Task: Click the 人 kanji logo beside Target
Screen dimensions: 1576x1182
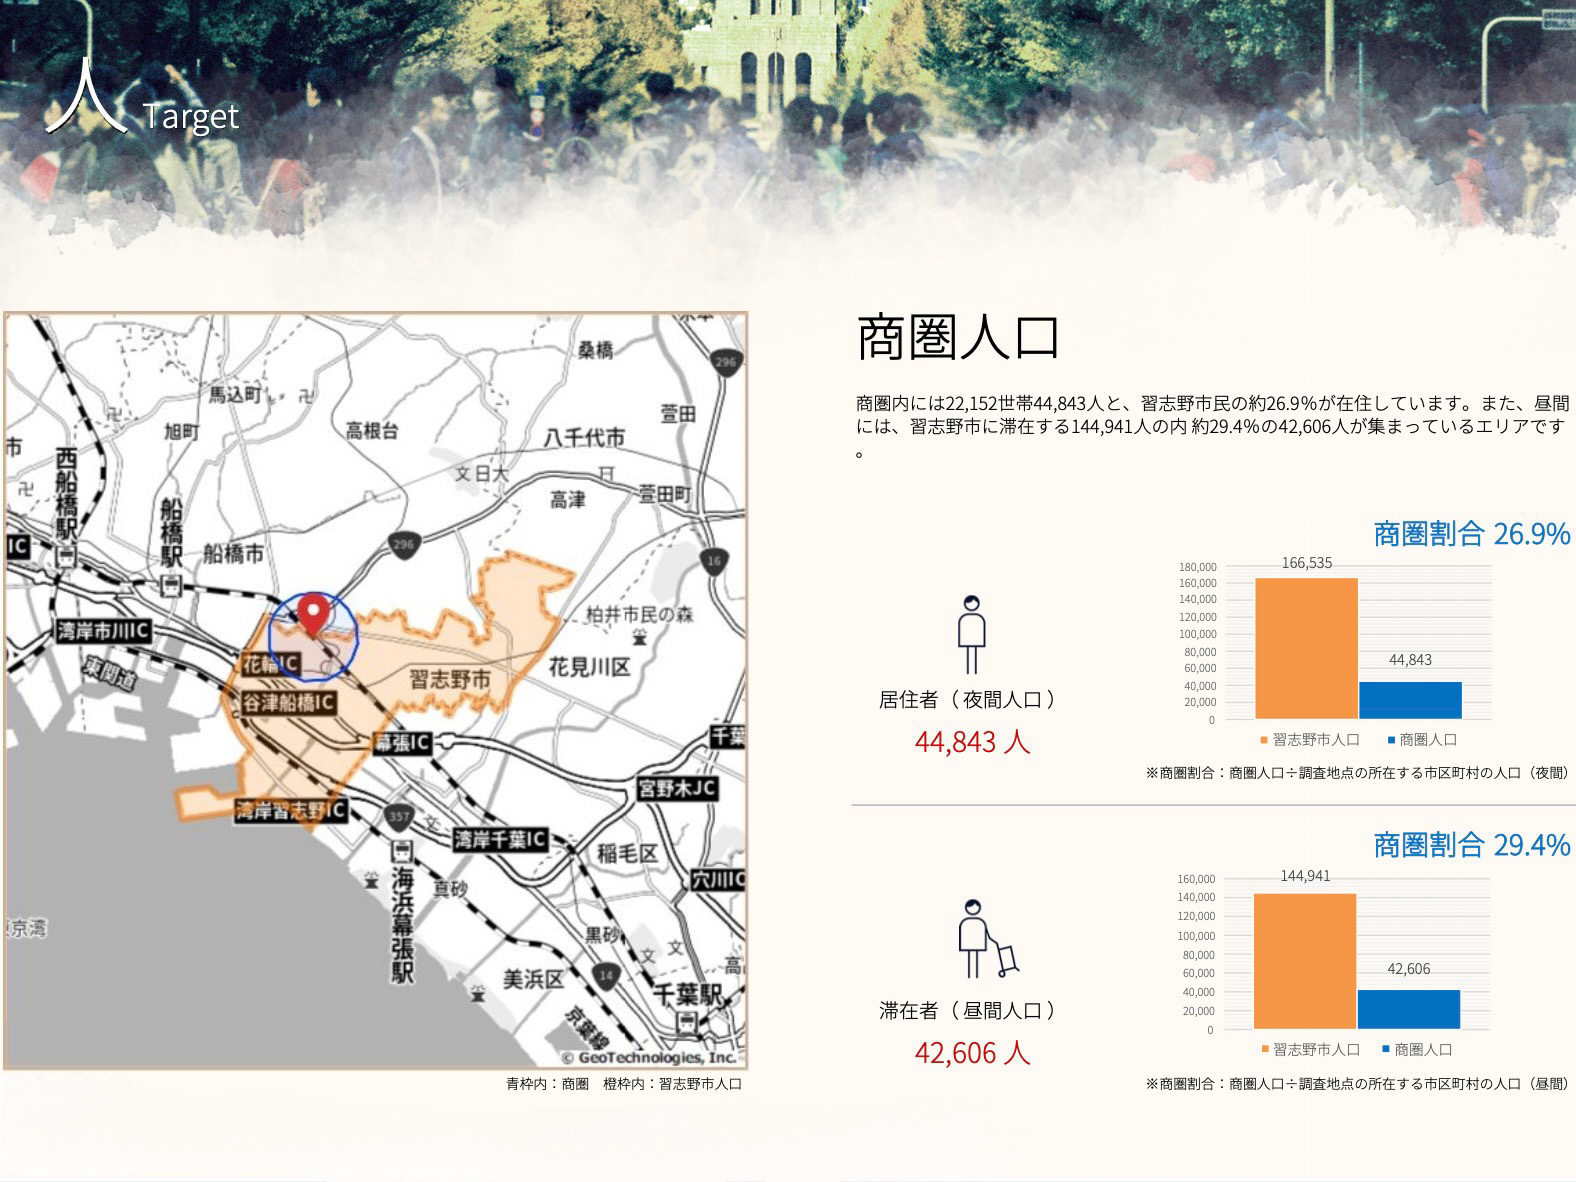Action: pos(84,98)
